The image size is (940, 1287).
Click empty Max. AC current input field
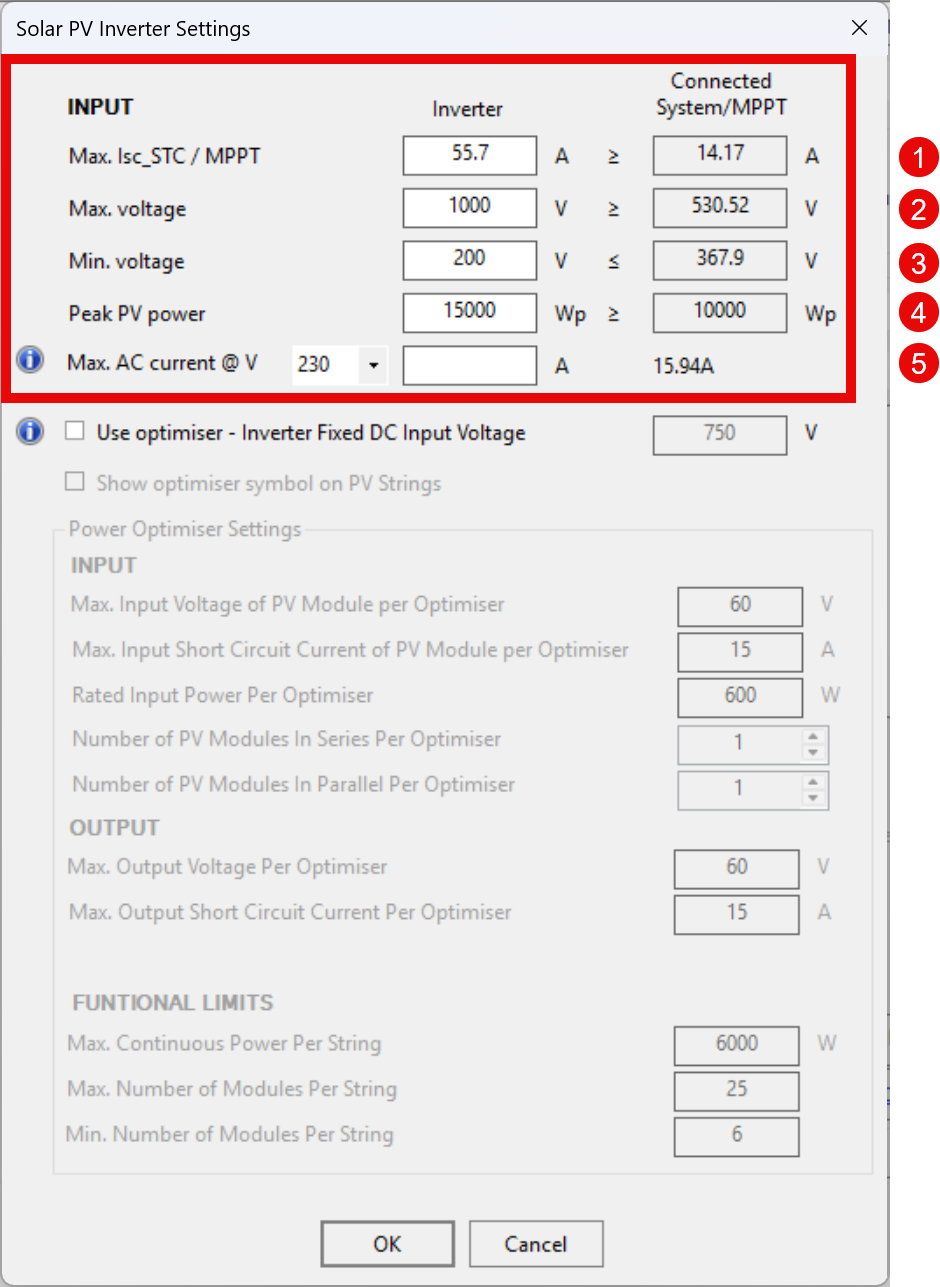(x=470, y=365)
